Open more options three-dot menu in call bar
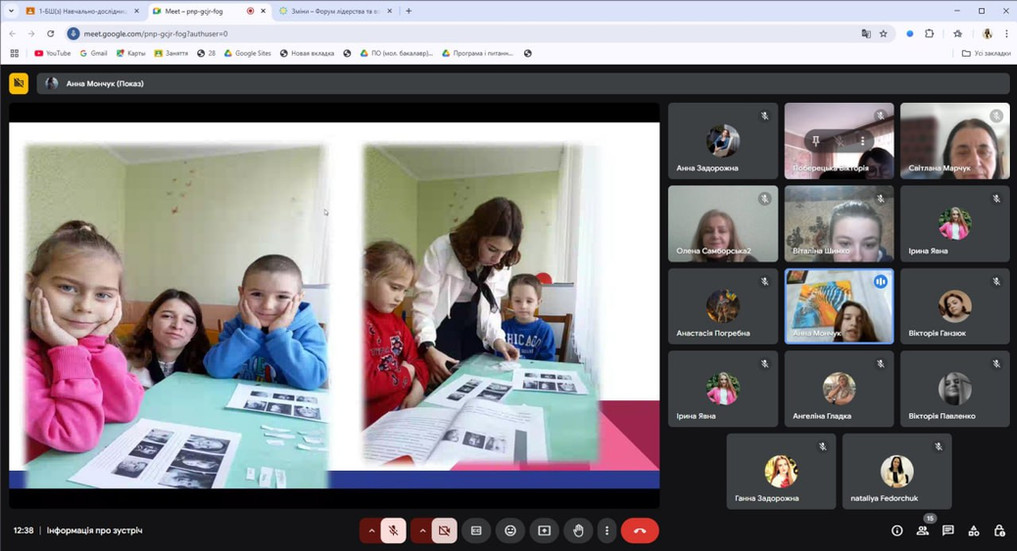1017x551 pixels. (x=607, y=531)
